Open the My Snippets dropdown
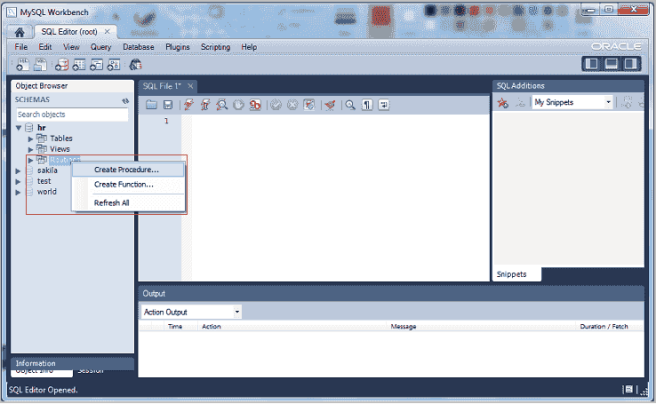 point(572,102)
